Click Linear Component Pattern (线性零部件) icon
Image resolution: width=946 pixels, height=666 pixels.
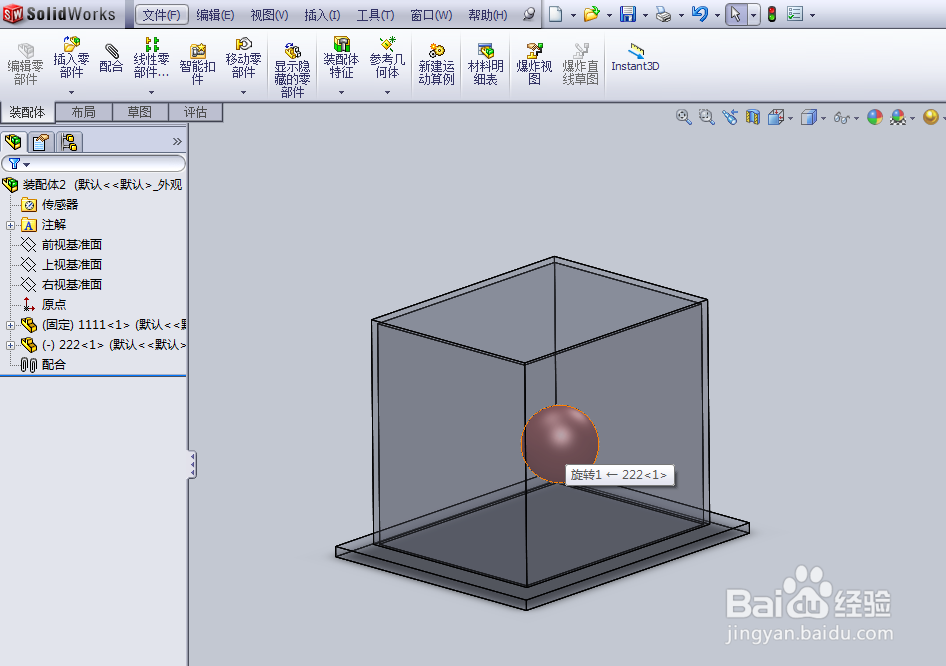(151, 59)
